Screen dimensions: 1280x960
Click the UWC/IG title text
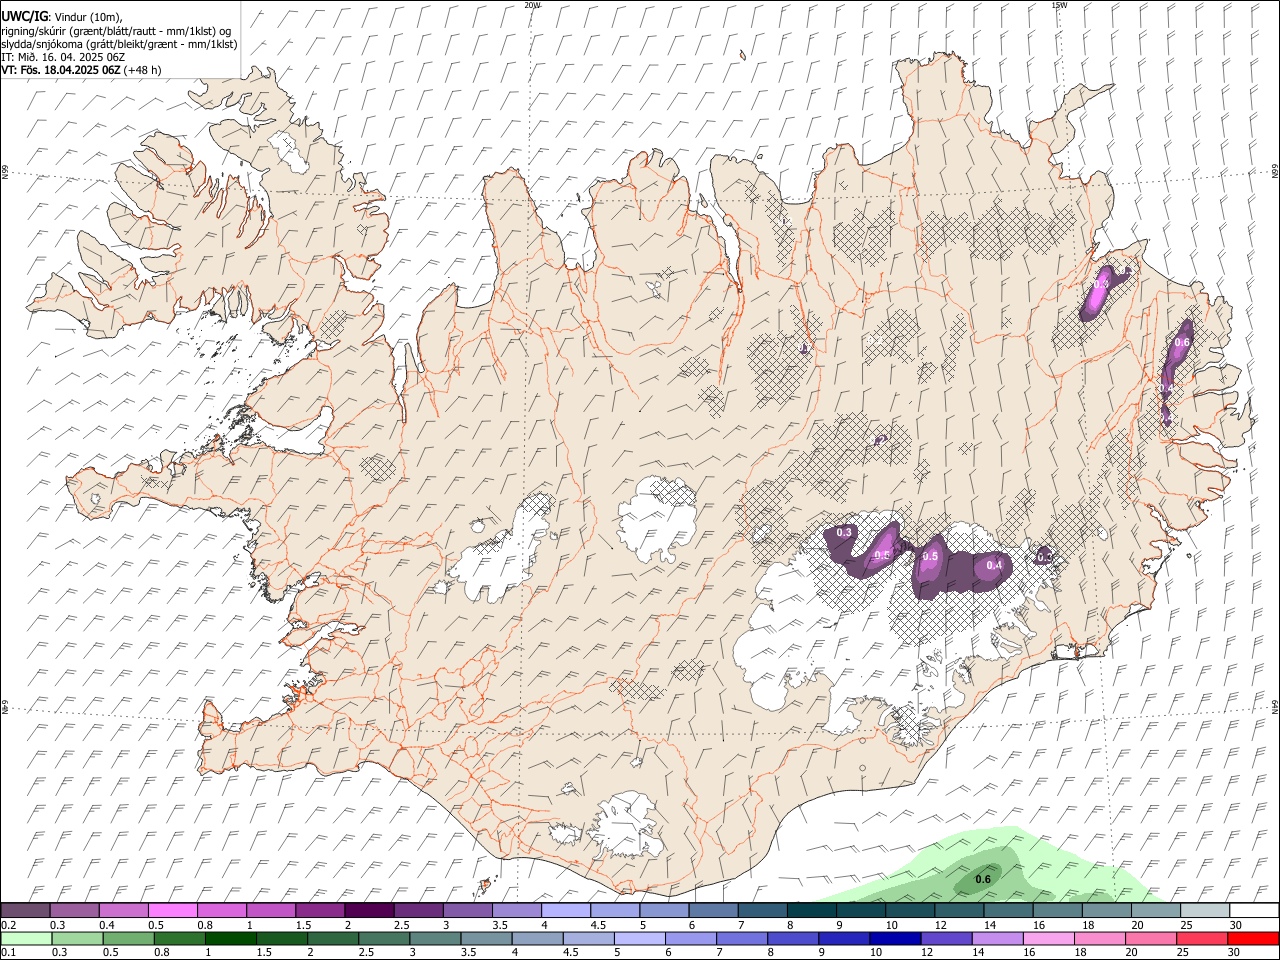[x=25, y=16]
